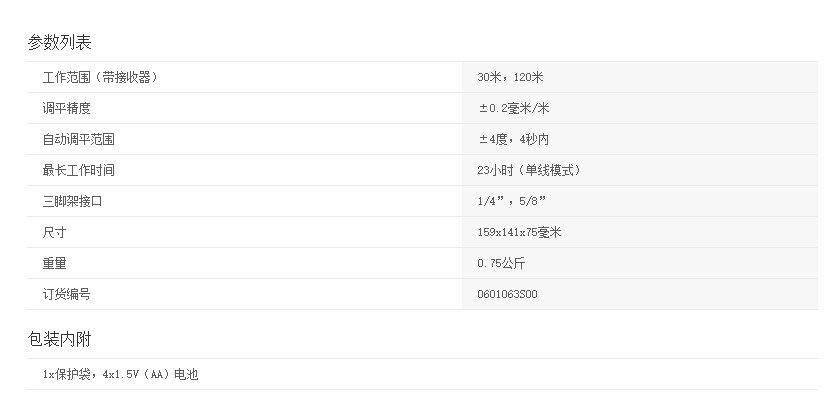Select the 三脚架接口 row label
Viewport: 831px width, 396px height.
72,201
